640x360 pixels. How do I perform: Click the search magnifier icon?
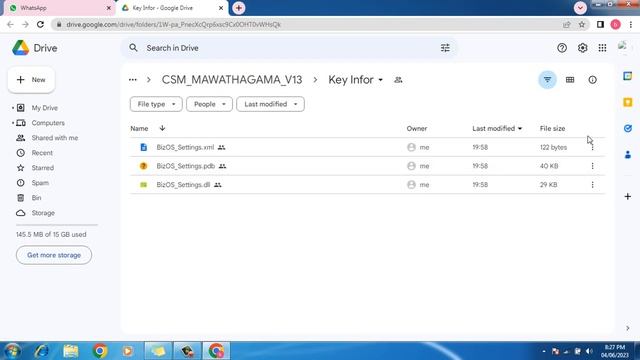click(x=133, y=48)
